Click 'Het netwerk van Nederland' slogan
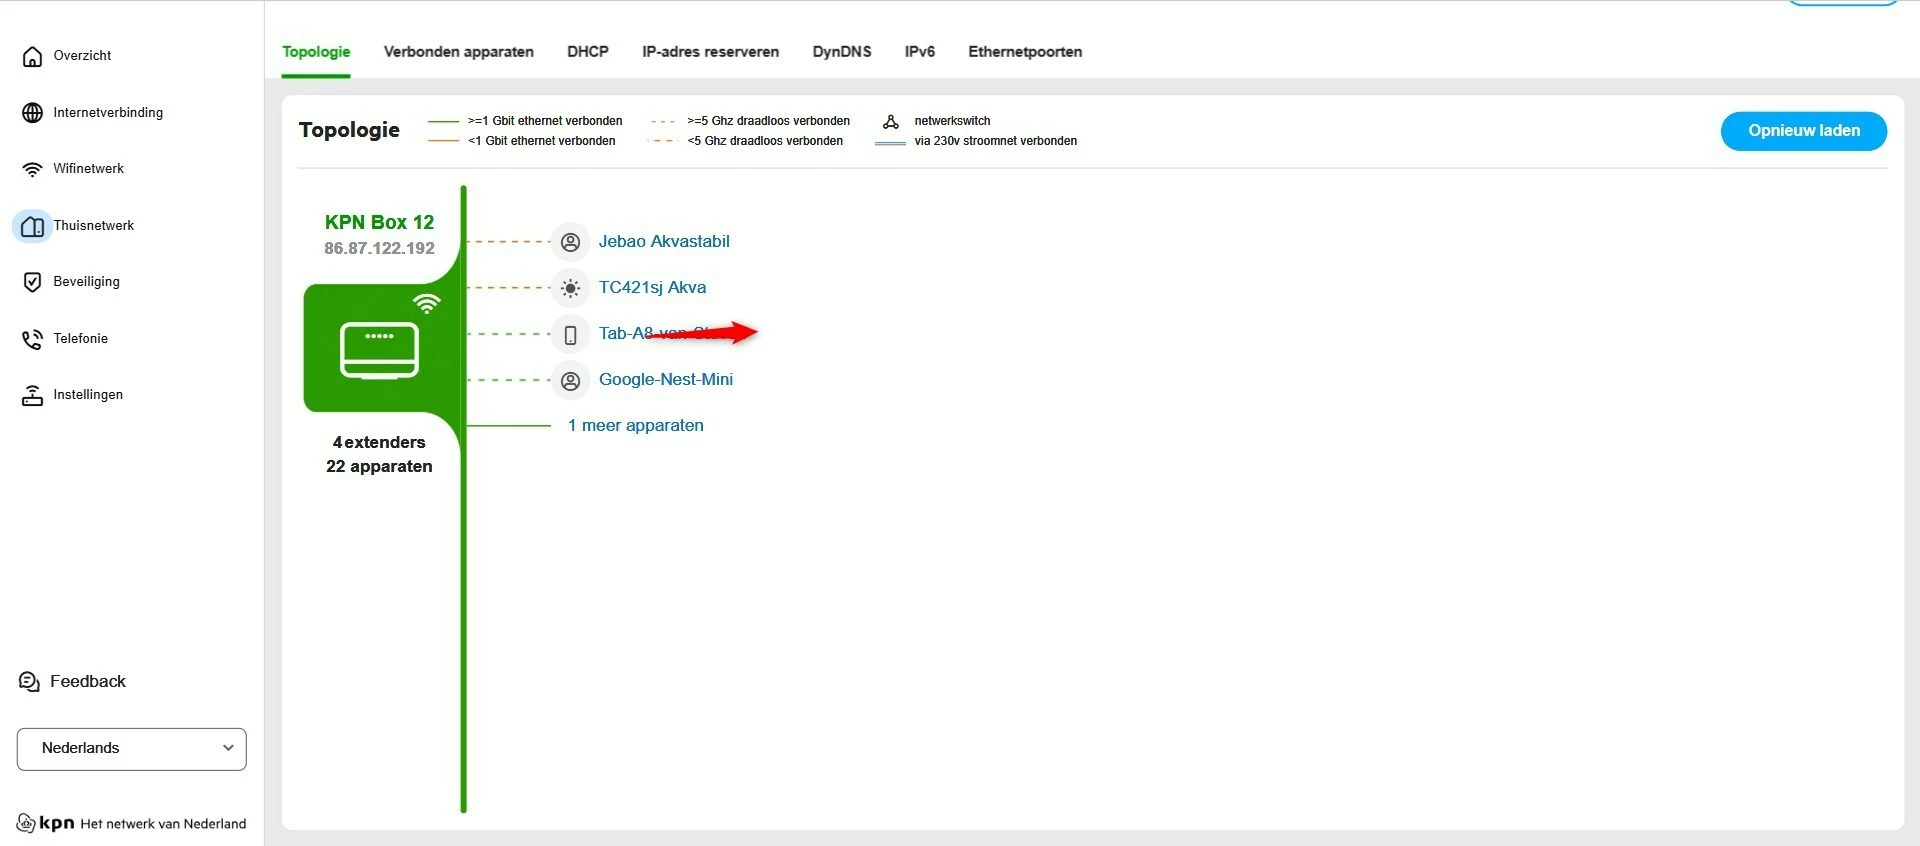Image resolution: width=1920 pixels, height=846 pixels. click(x=163, y=824)
